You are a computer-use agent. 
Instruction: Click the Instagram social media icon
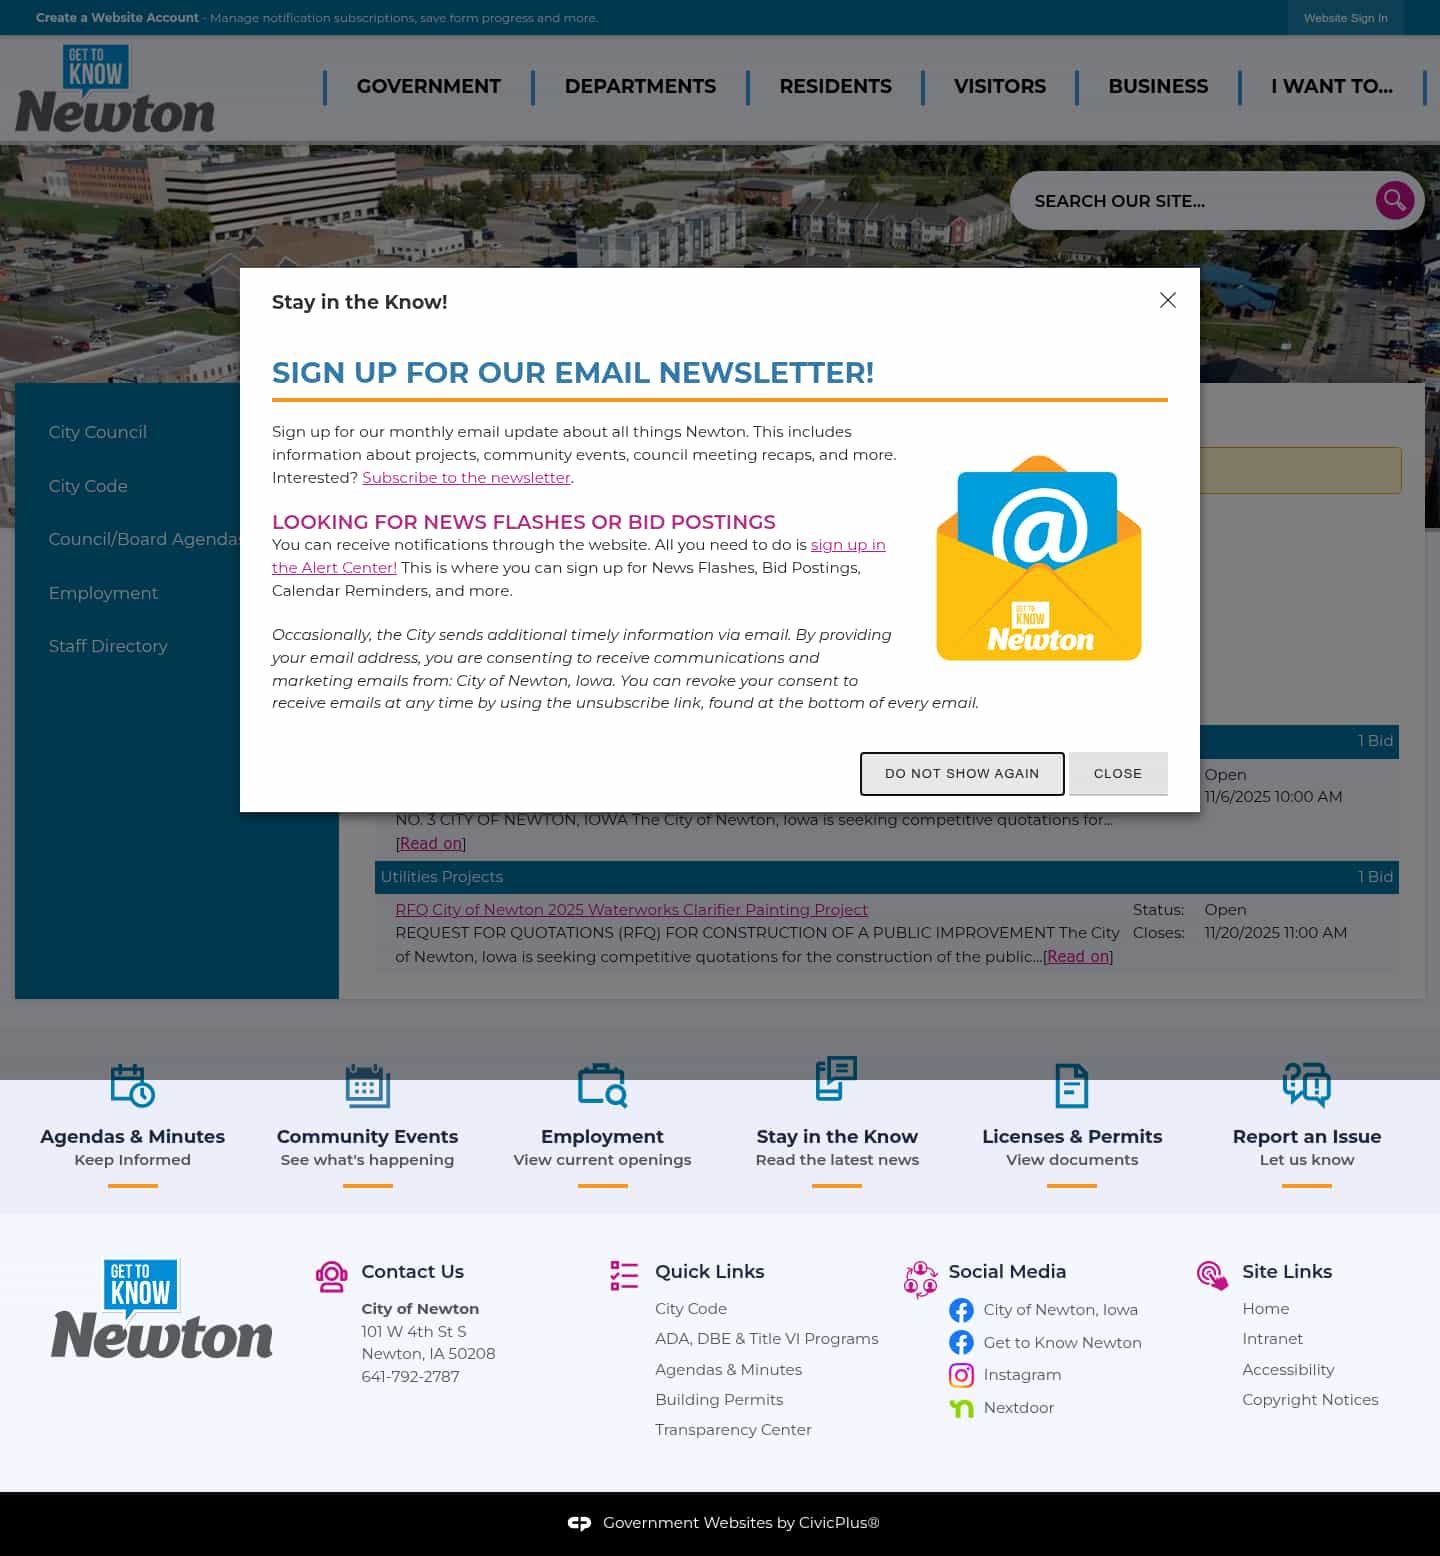pos(961,1375)
